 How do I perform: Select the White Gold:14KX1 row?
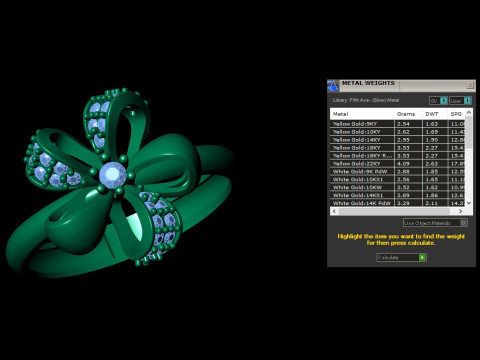point(398,195)
